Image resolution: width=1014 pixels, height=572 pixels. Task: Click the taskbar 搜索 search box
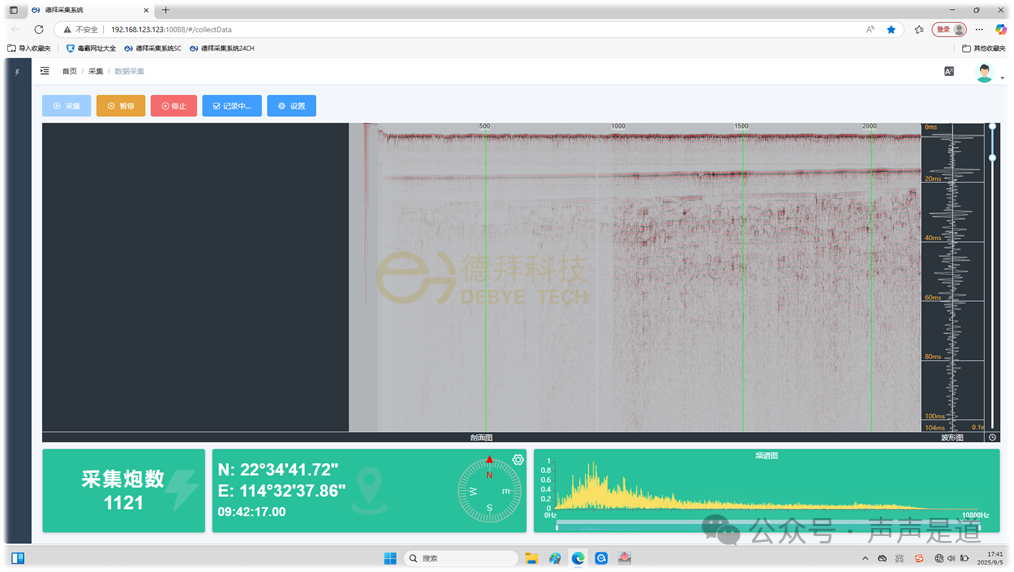tap(461, 558)
